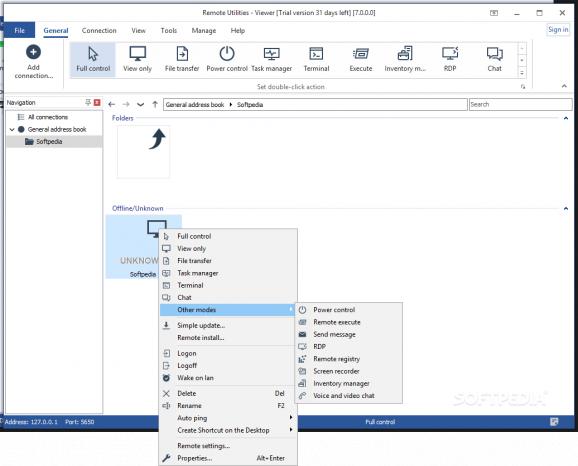Open the navigation history dropdown
This screenshot has width=578, height=466.
pos(140,105)
